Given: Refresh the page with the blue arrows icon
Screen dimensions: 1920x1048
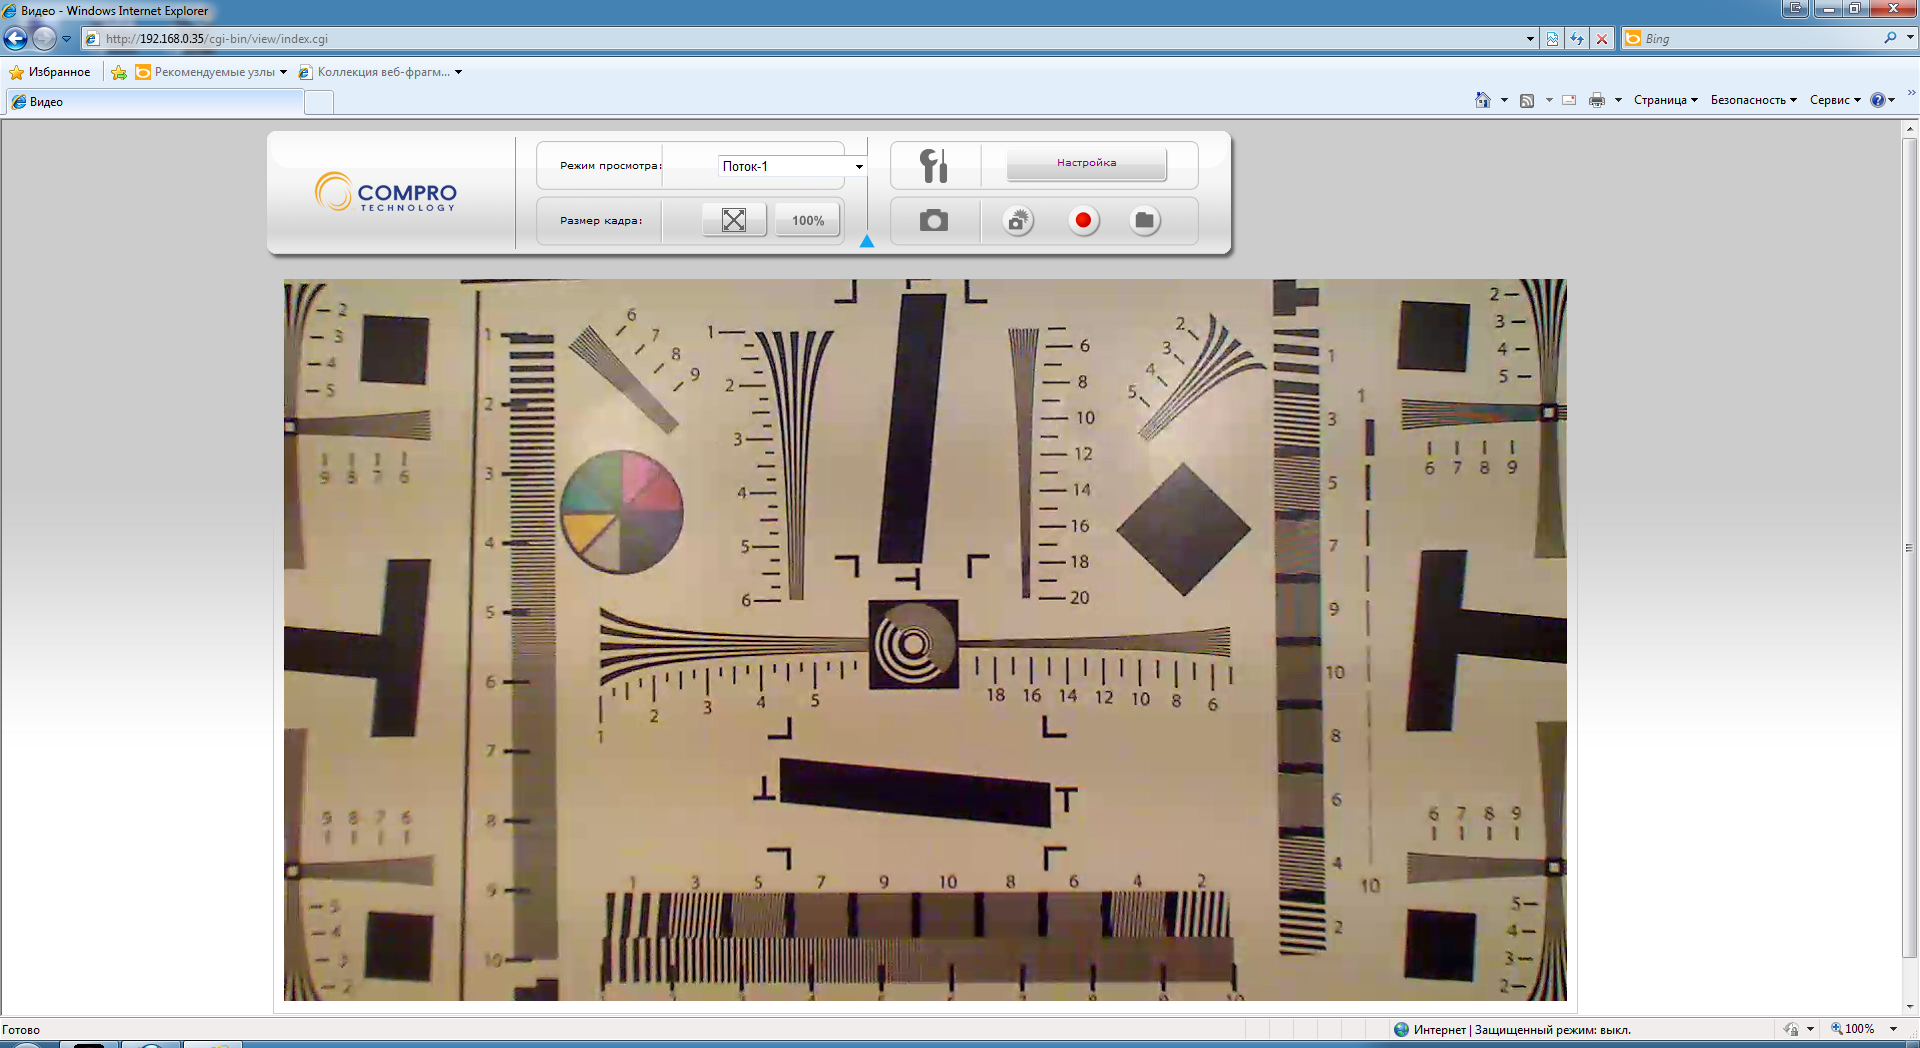Looking at the screenshot, I should click(x=1577, y=39).
